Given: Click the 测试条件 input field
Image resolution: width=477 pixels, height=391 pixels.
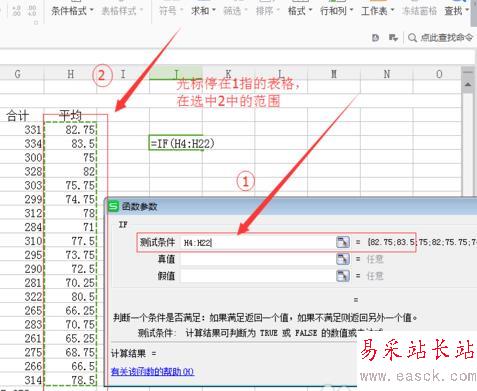Looking at the screenshot, I should [x=258, y=242].
